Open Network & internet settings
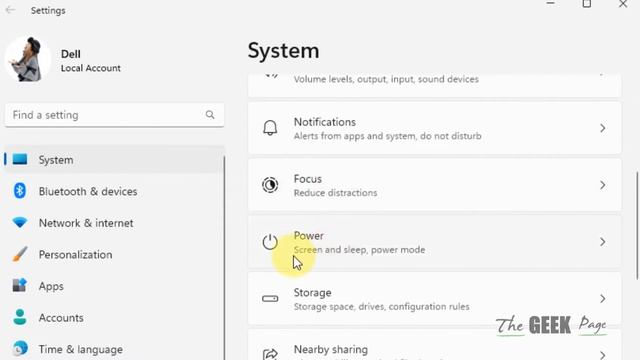 (114, 223)
